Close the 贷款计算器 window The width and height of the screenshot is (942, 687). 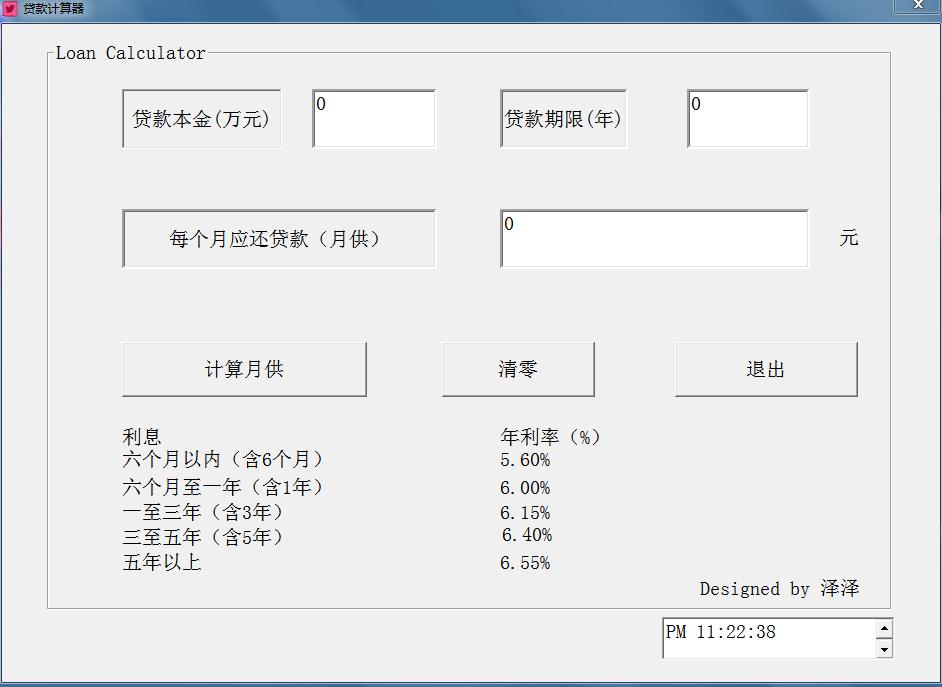pyautogui.click(x=917, y=5)
